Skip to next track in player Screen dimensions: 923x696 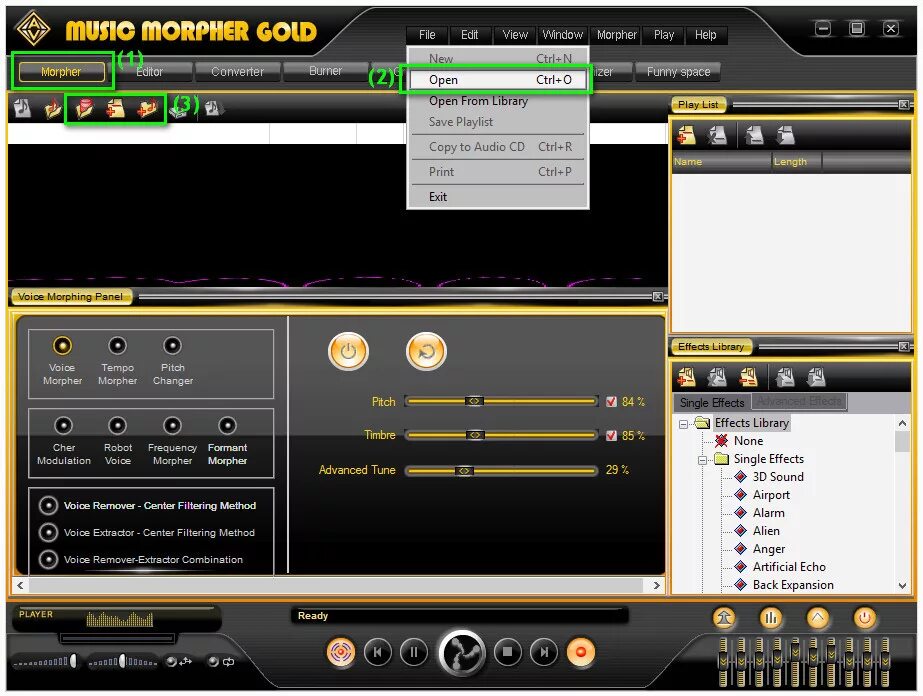[544, 652]
